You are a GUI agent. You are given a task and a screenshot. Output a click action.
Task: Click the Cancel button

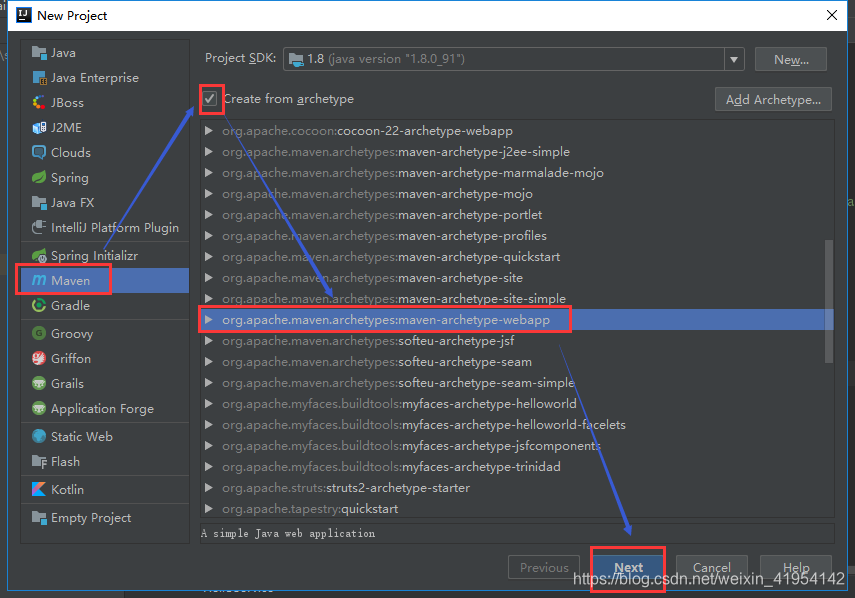click(712, 567)
